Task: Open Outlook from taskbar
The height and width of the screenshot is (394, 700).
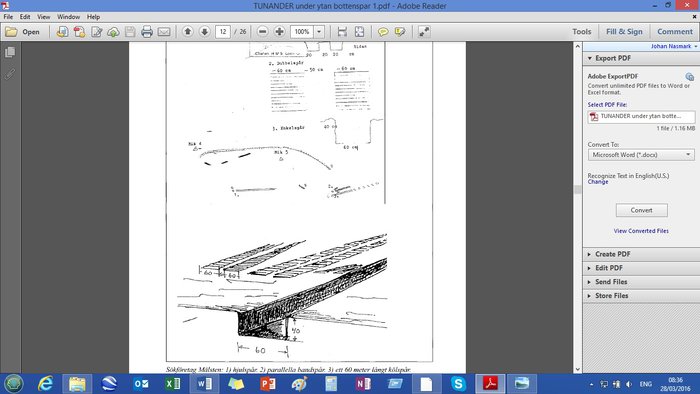Action: point(141,384)
